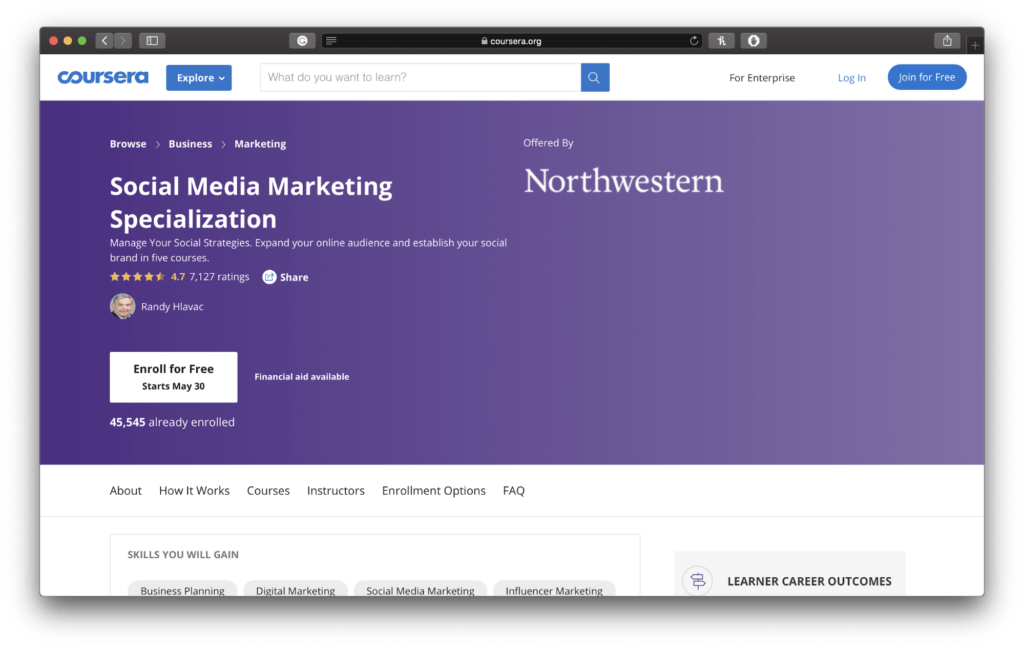Screen dimensions: 1024x649
Task: Click the Grammarly extension icon
Action: point(302,40)
